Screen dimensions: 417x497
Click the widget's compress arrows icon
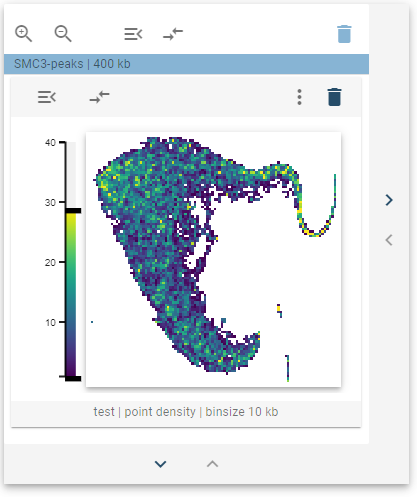(99, 97)
